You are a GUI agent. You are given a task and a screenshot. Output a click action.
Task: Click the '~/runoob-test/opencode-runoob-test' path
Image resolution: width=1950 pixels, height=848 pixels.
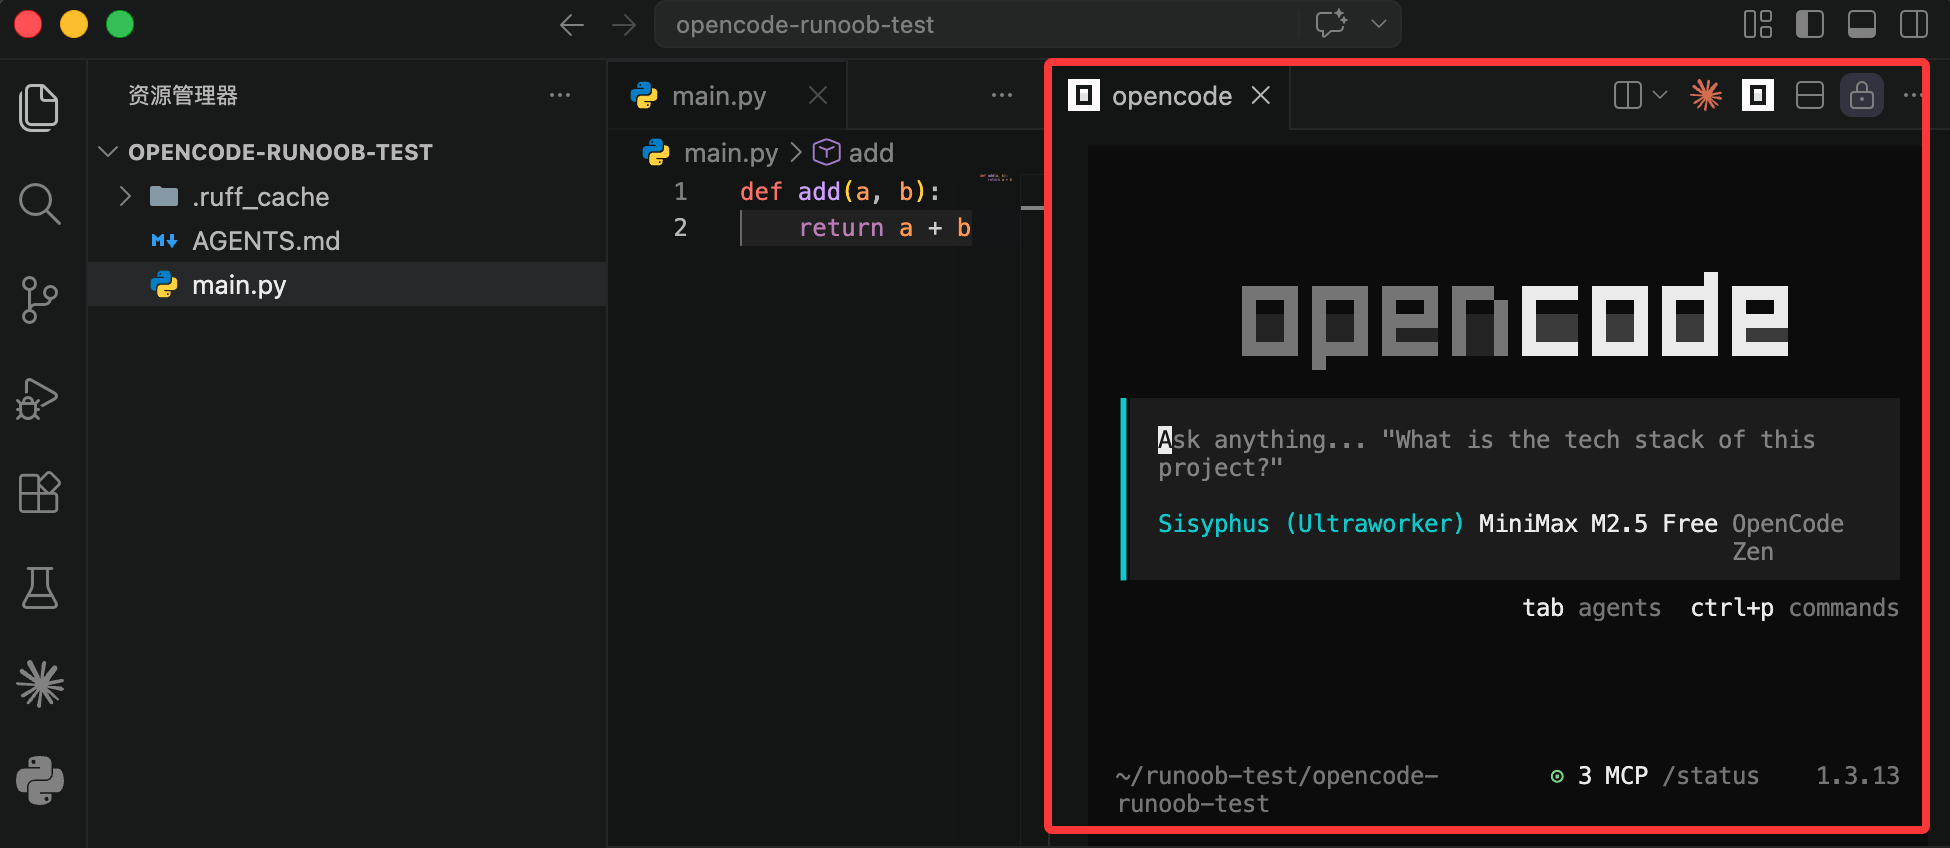pyautogui.click(x=1277, y=789)
